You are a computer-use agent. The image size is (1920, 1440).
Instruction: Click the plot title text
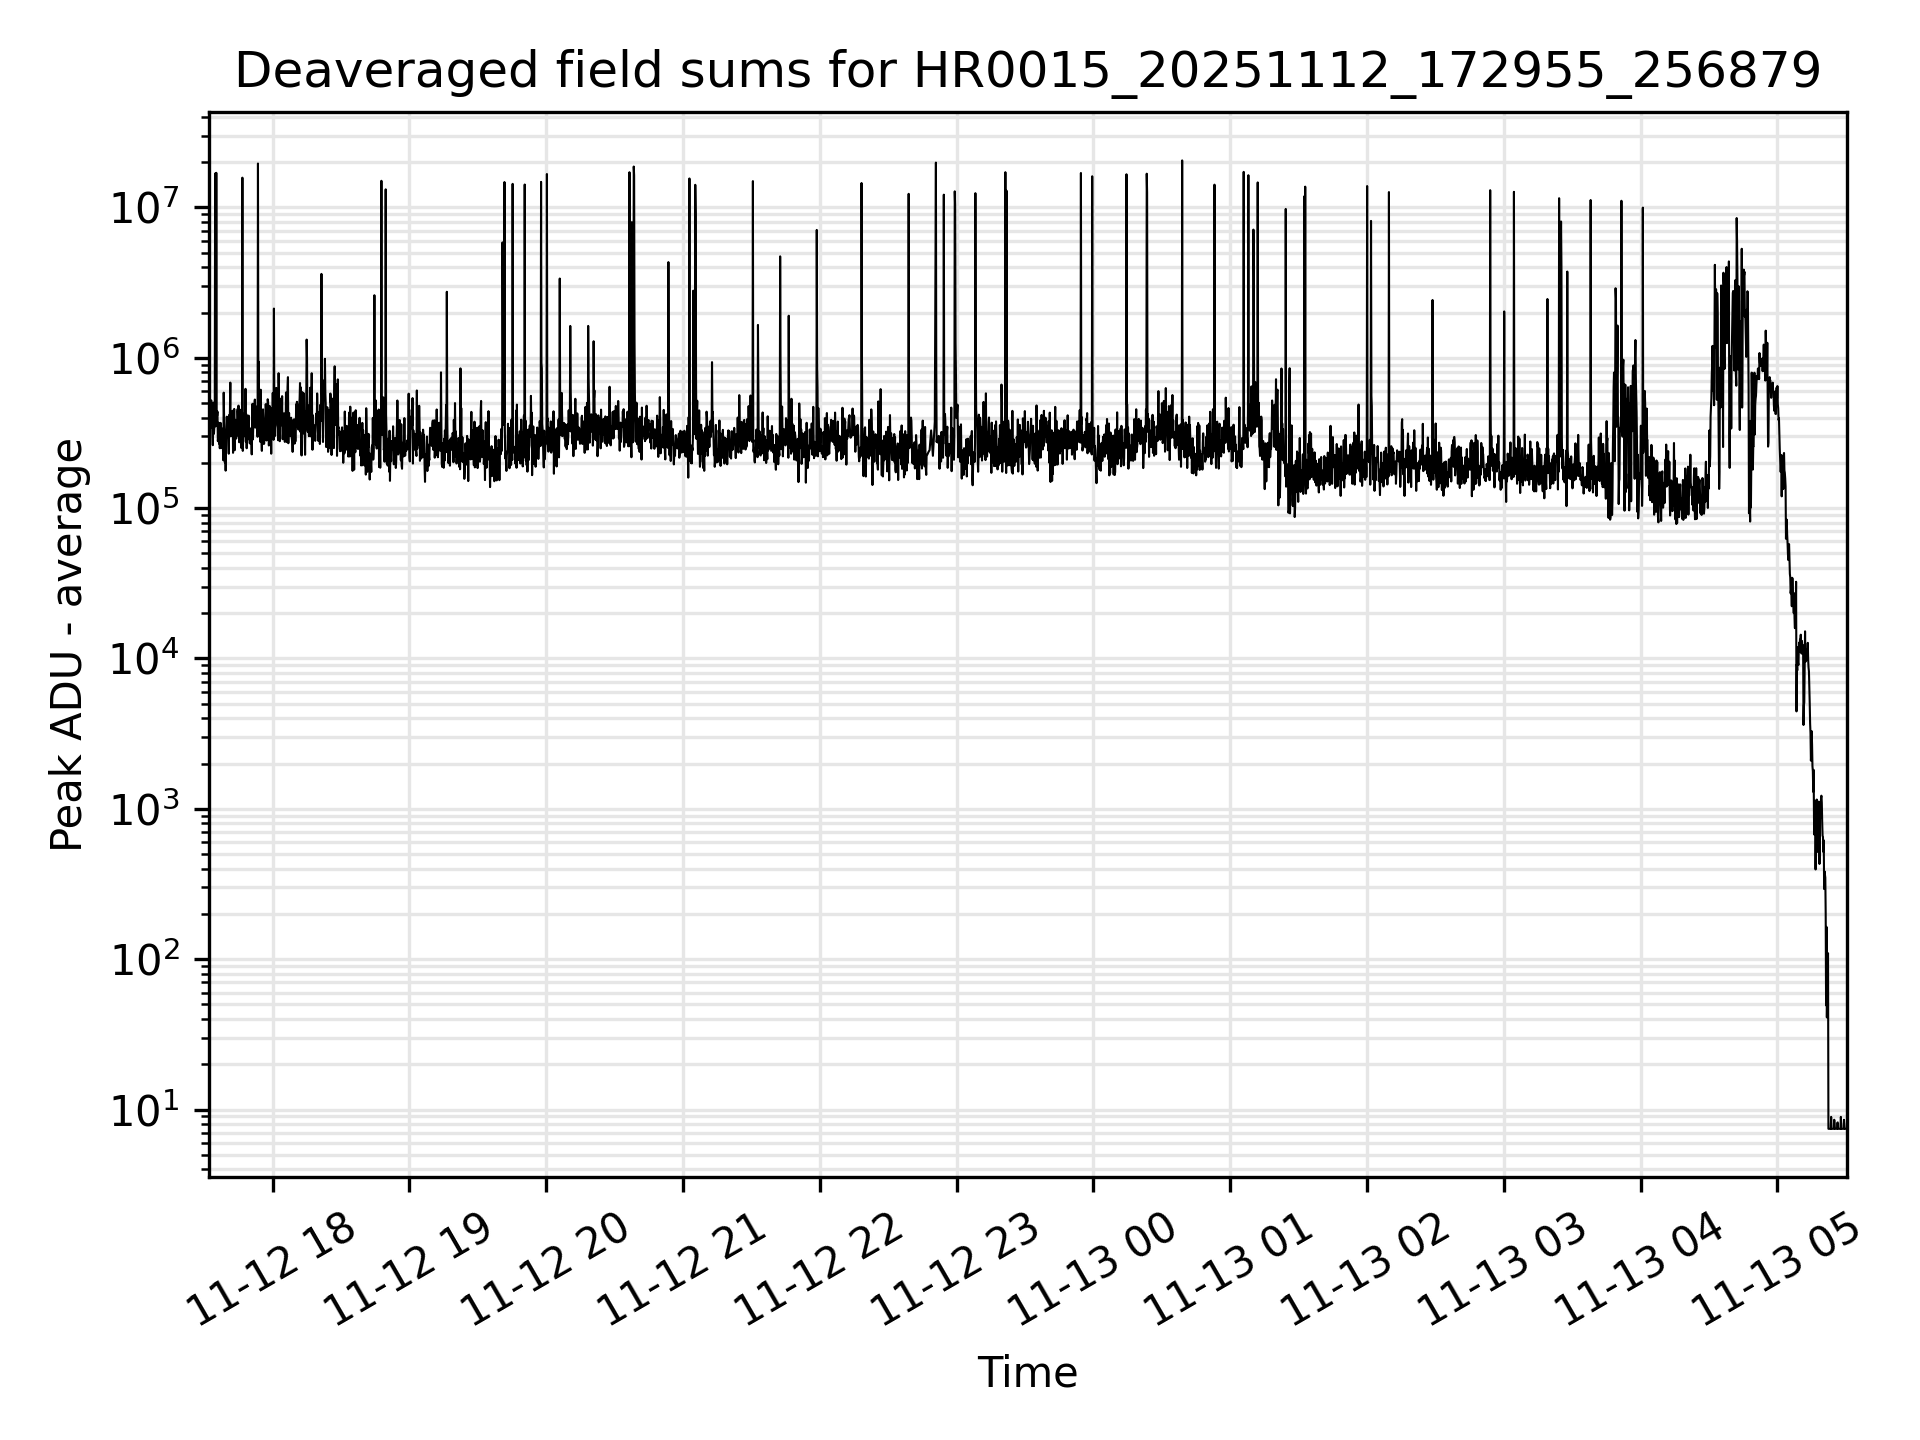[x=1027, y=72]
